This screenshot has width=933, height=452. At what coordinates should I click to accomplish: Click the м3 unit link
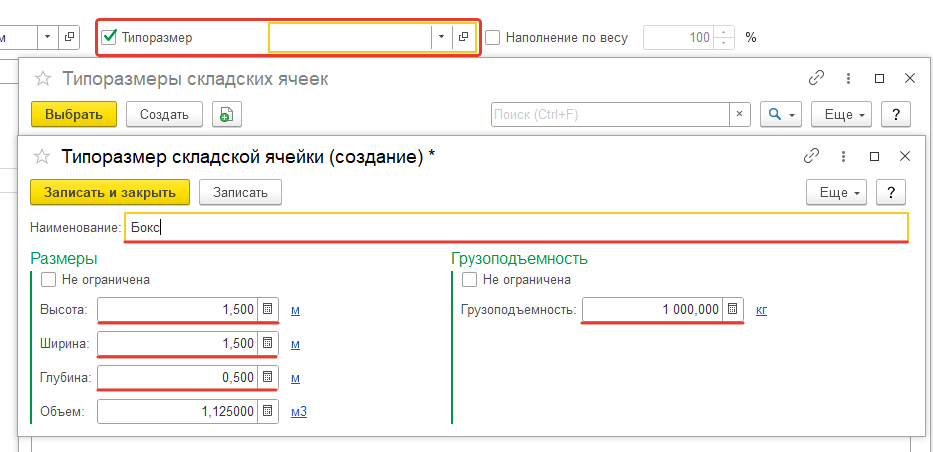(x=298, y=411)
